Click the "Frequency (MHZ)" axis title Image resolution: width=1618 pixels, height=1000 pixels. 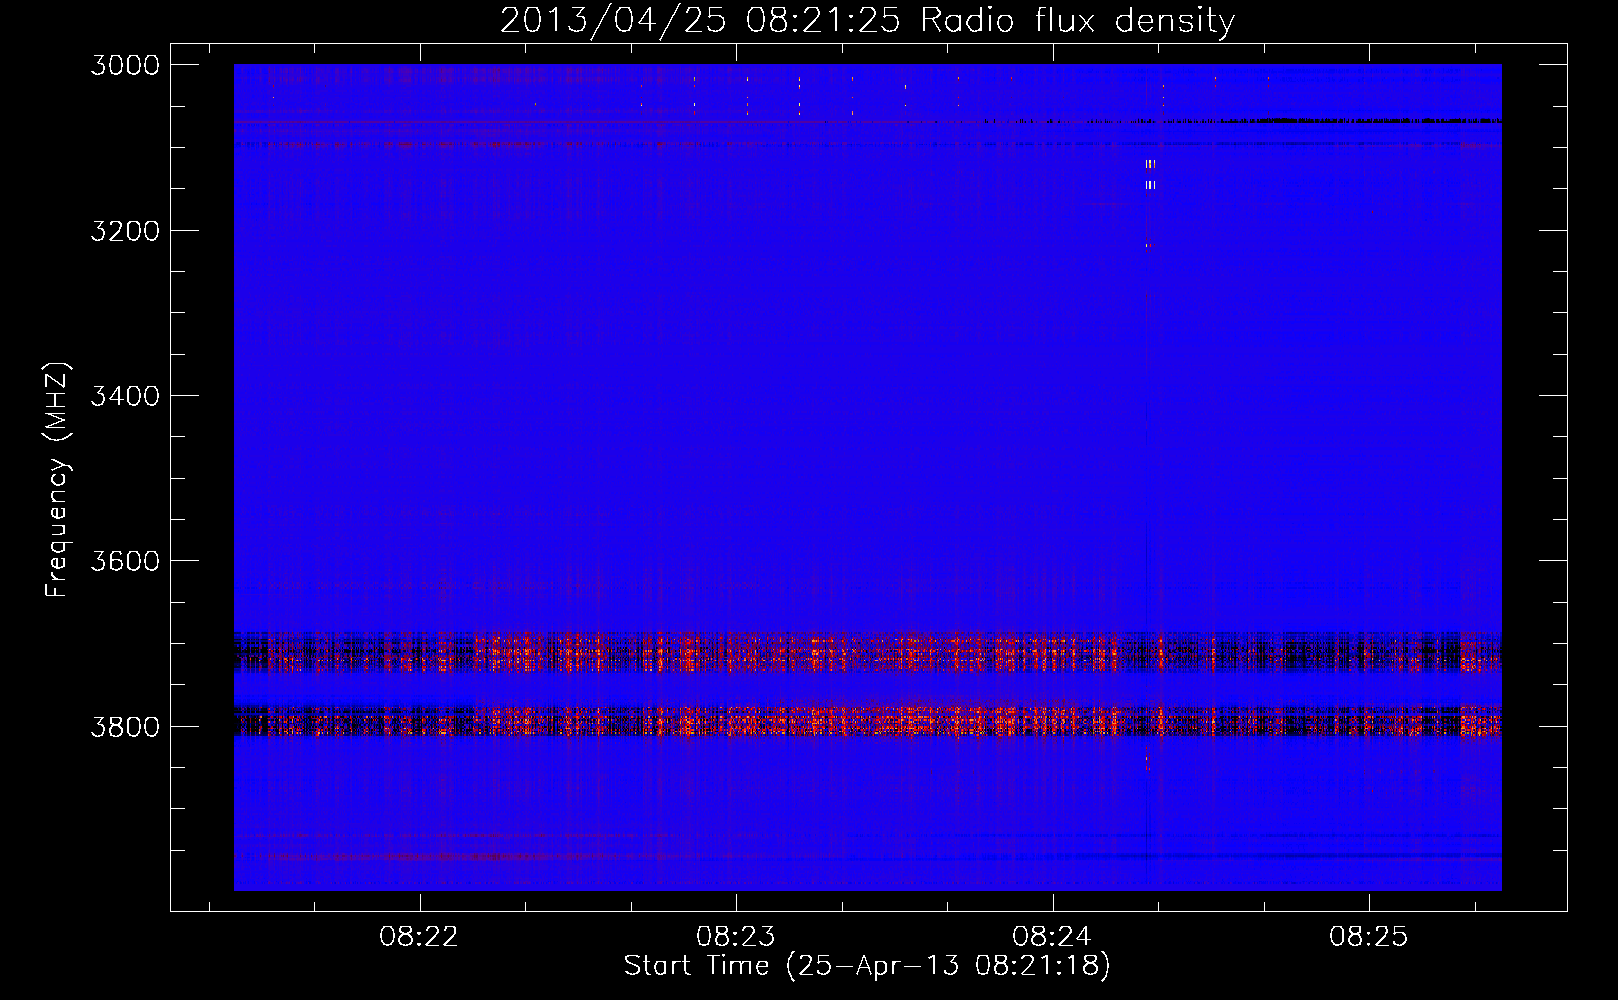[58, 480]
